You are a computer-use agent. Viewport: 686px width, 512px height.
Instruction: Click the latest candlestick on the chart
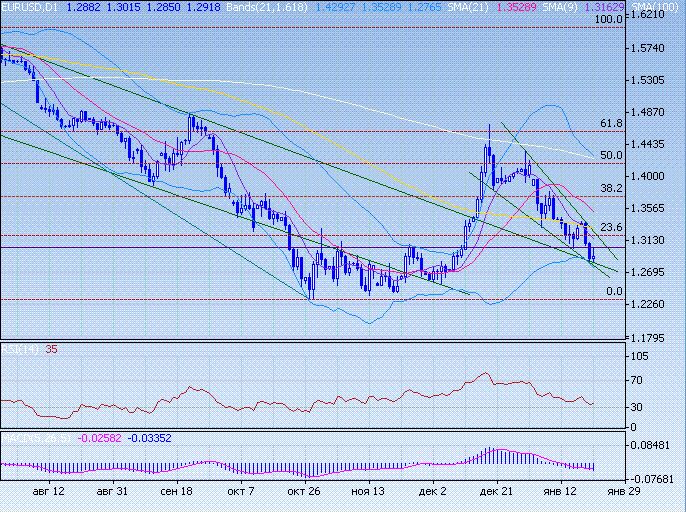pyautogui.click(x=593, y=255)
